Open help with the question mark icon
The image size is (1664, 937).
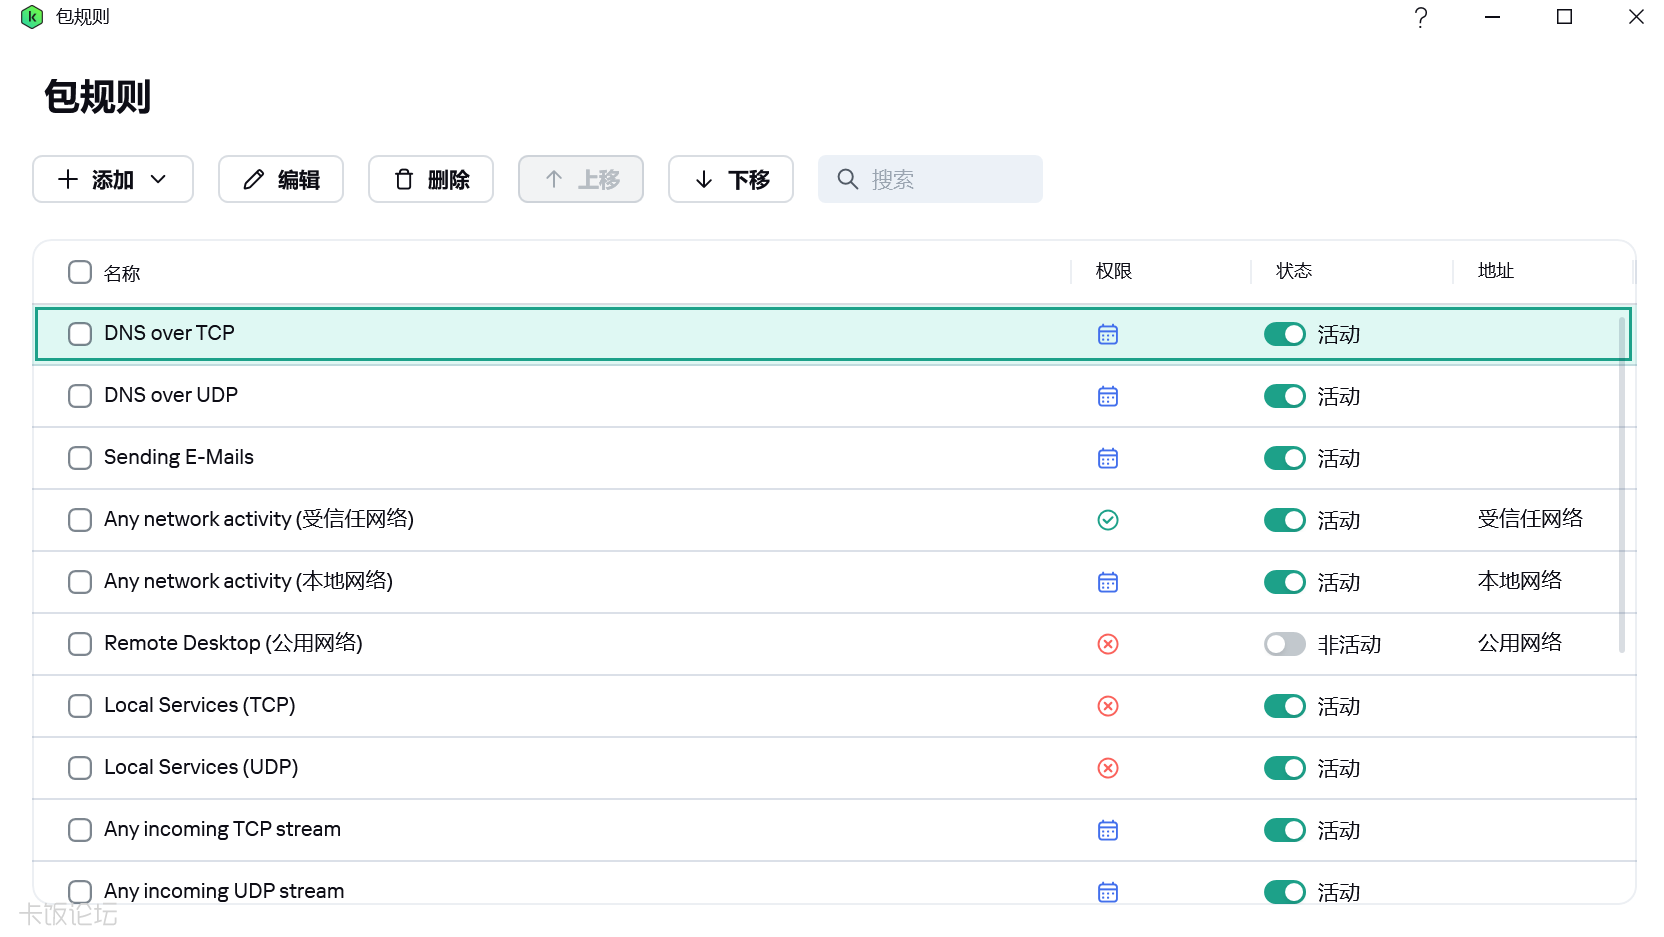tap(1421, 17)
